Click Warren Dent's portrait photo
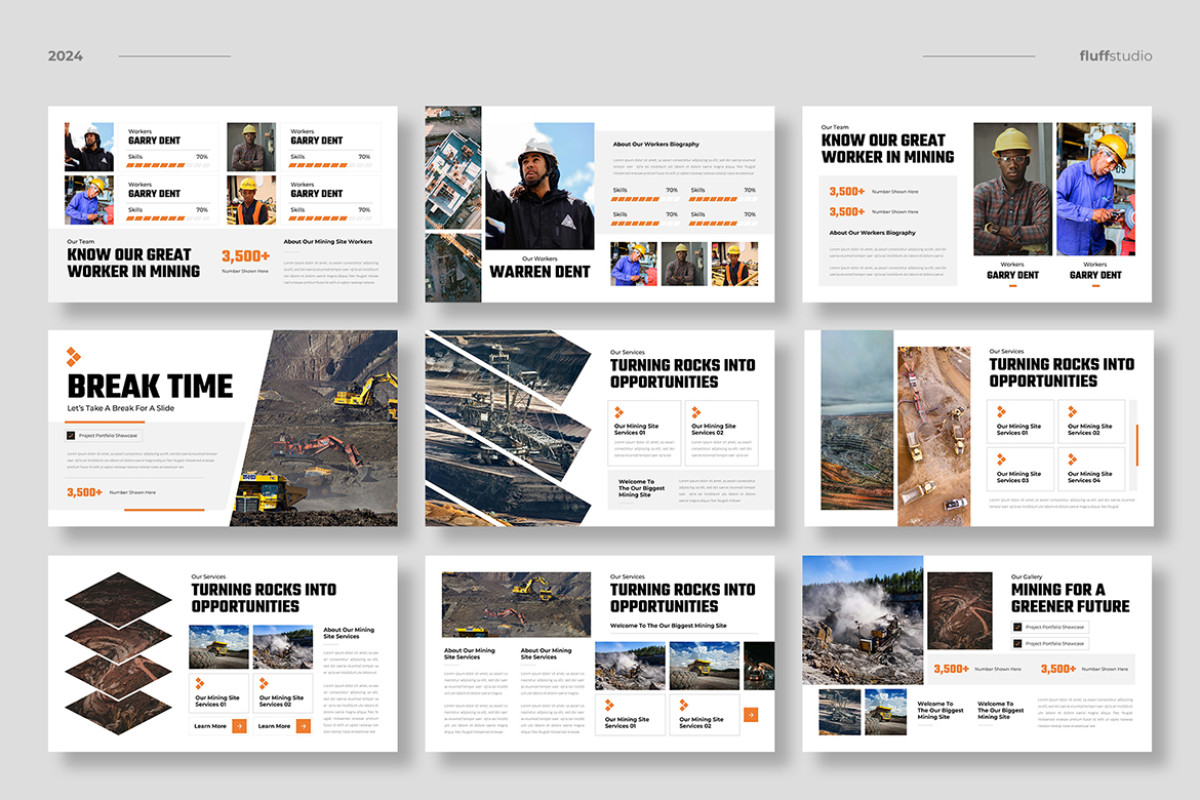This screenshot has width=1200, height=800. [x=541, y=185]
